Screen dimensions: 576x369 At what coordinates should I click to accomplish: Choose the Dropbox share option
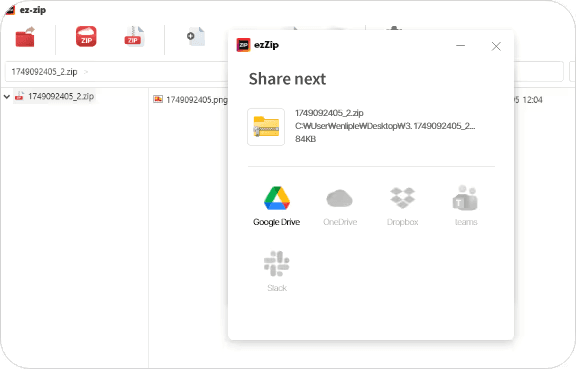(x=403, y=206)
